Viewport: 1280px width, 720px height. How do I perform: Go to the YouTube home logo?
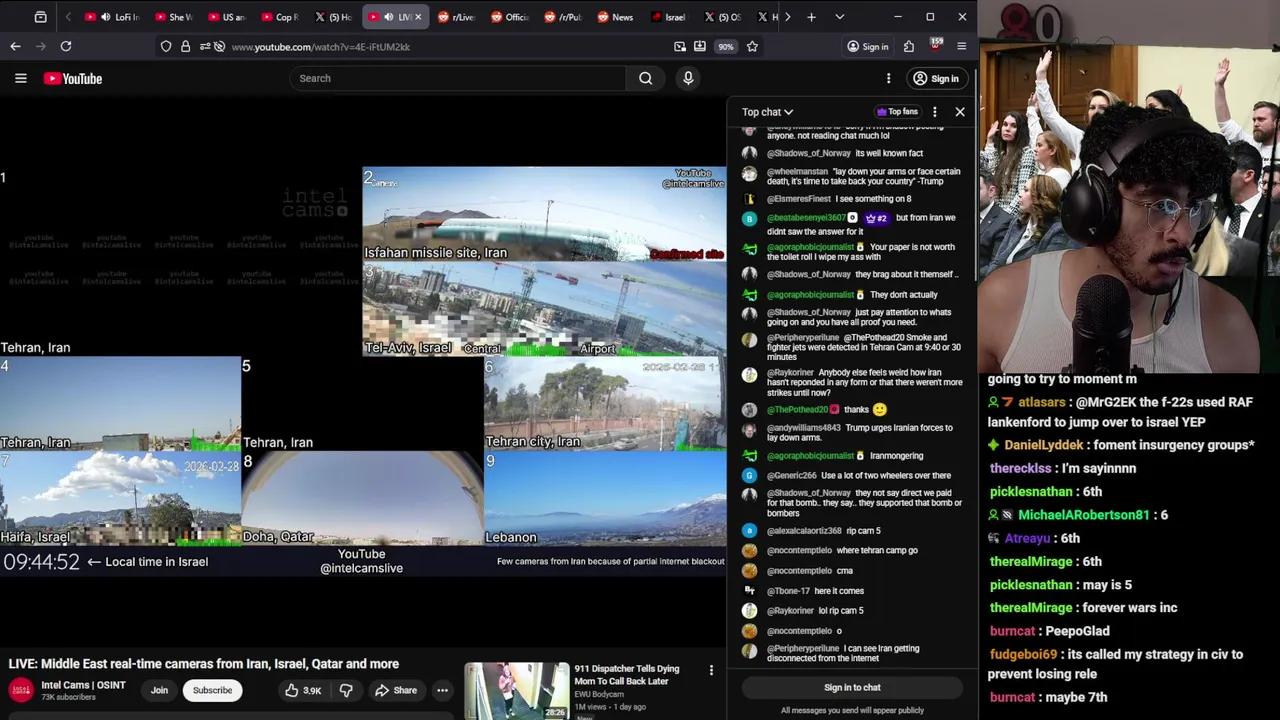(73, 78)
